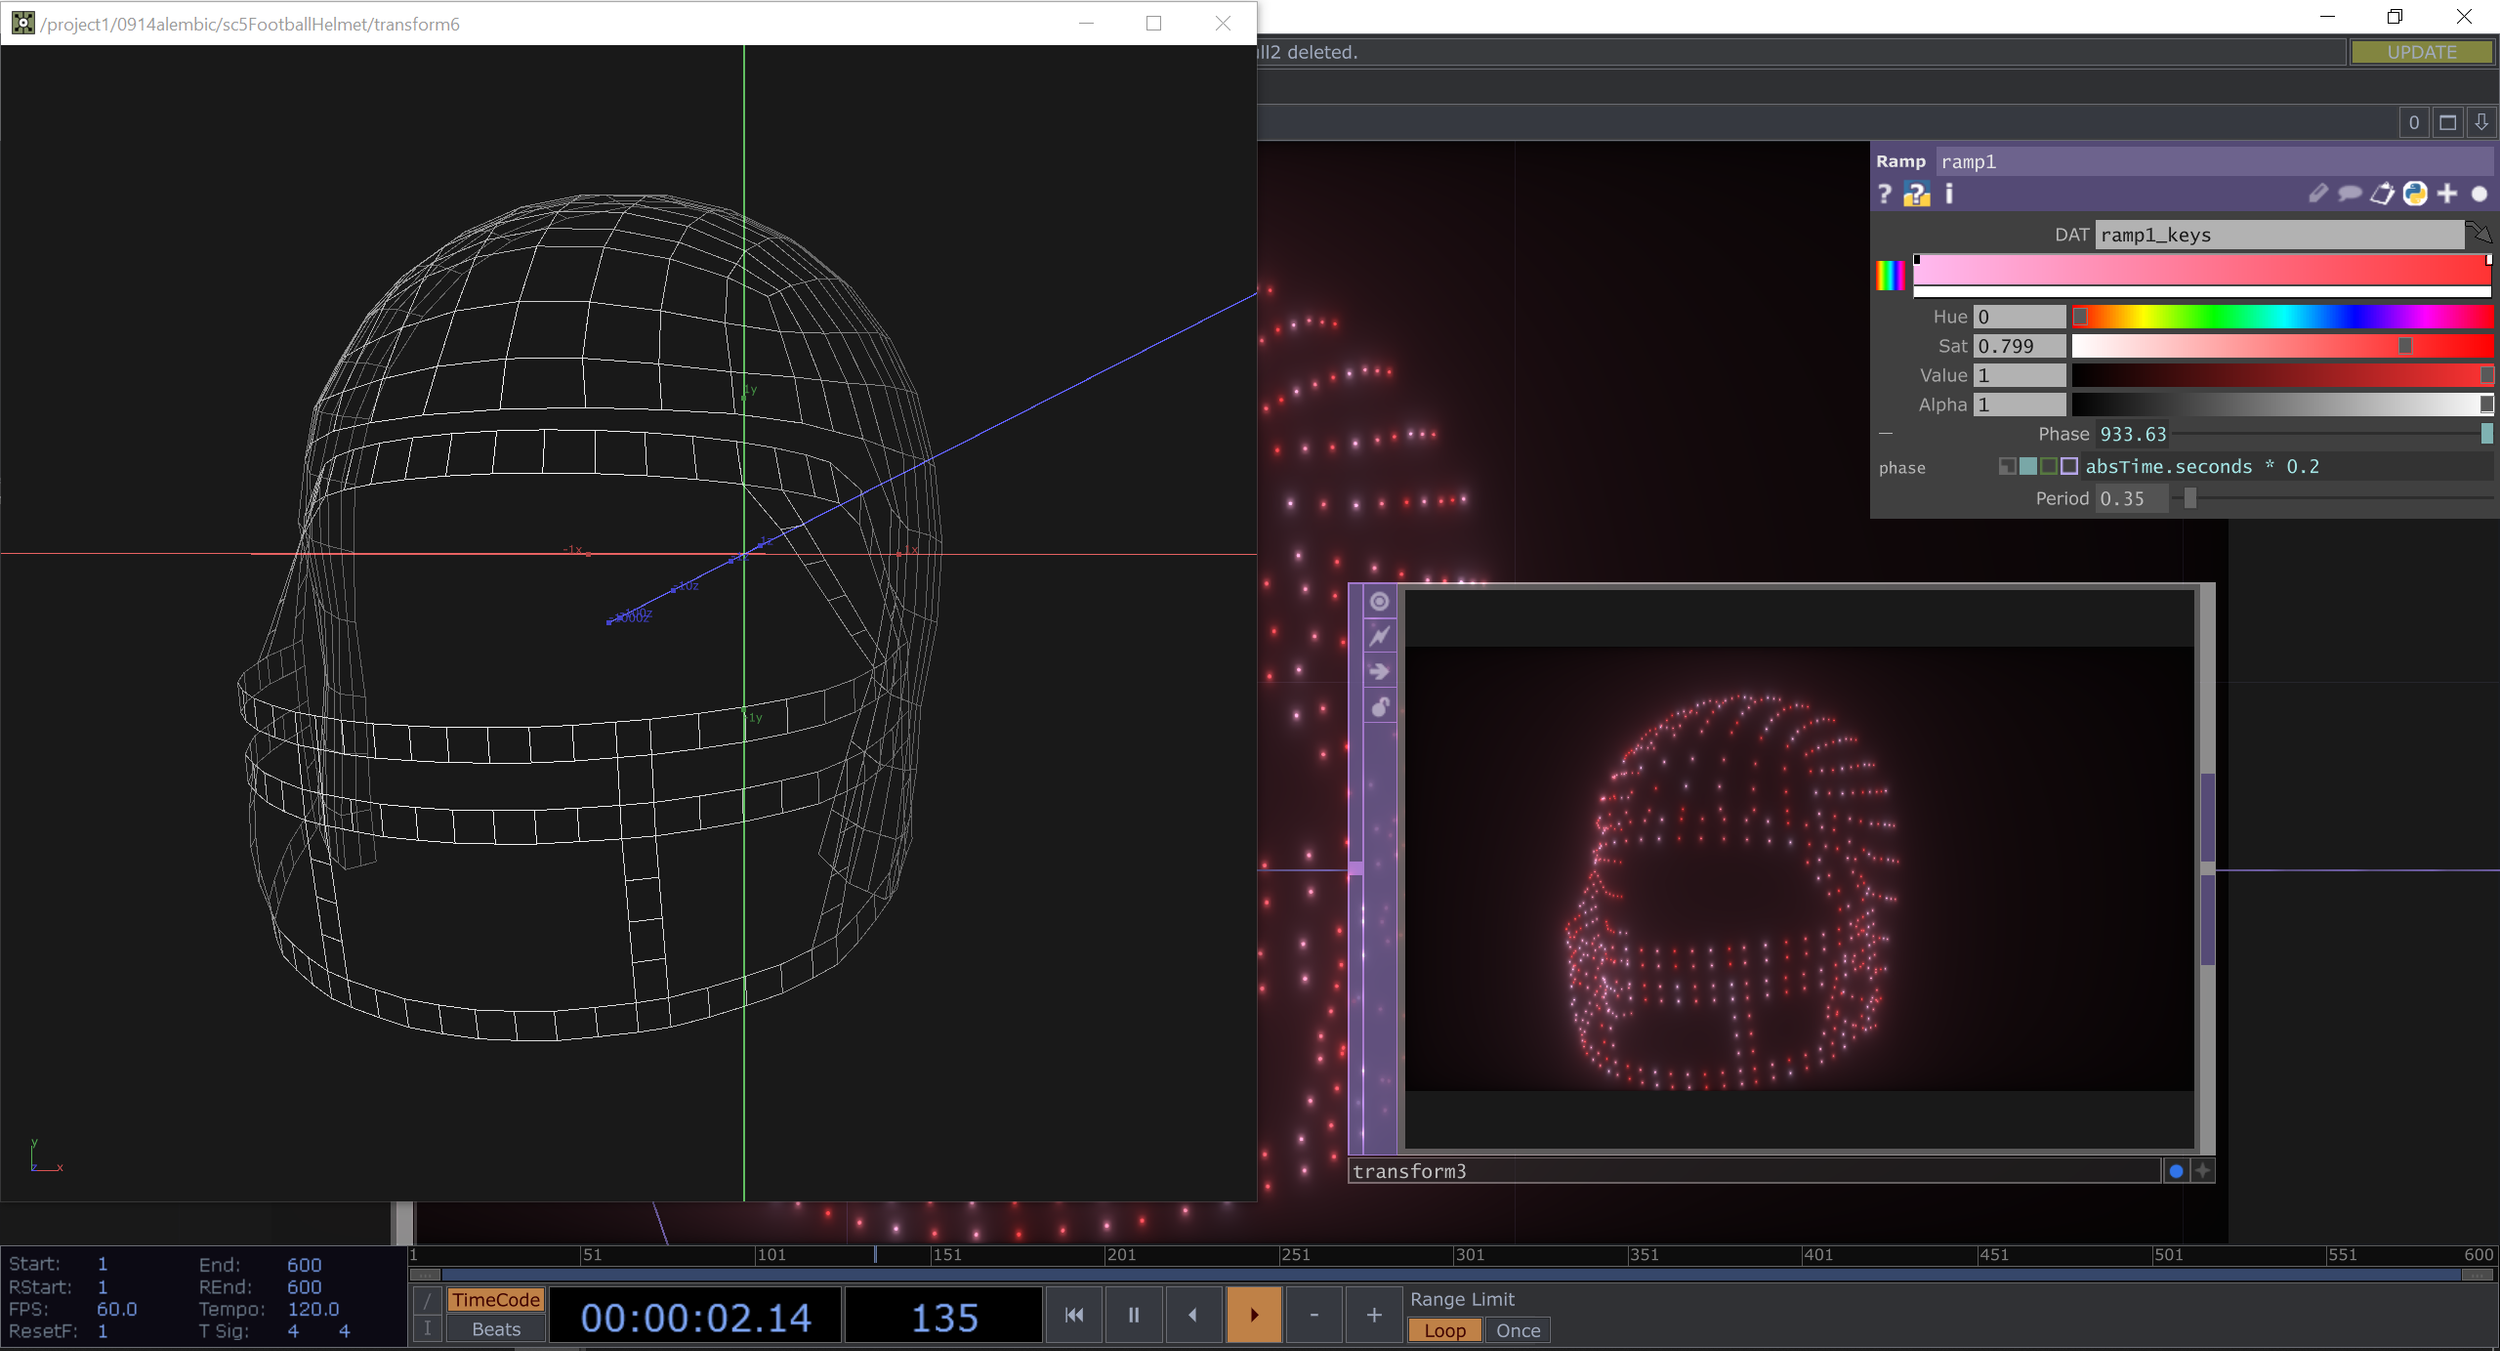Click the operator info 'i' icon

click(x=1949, y=194)
